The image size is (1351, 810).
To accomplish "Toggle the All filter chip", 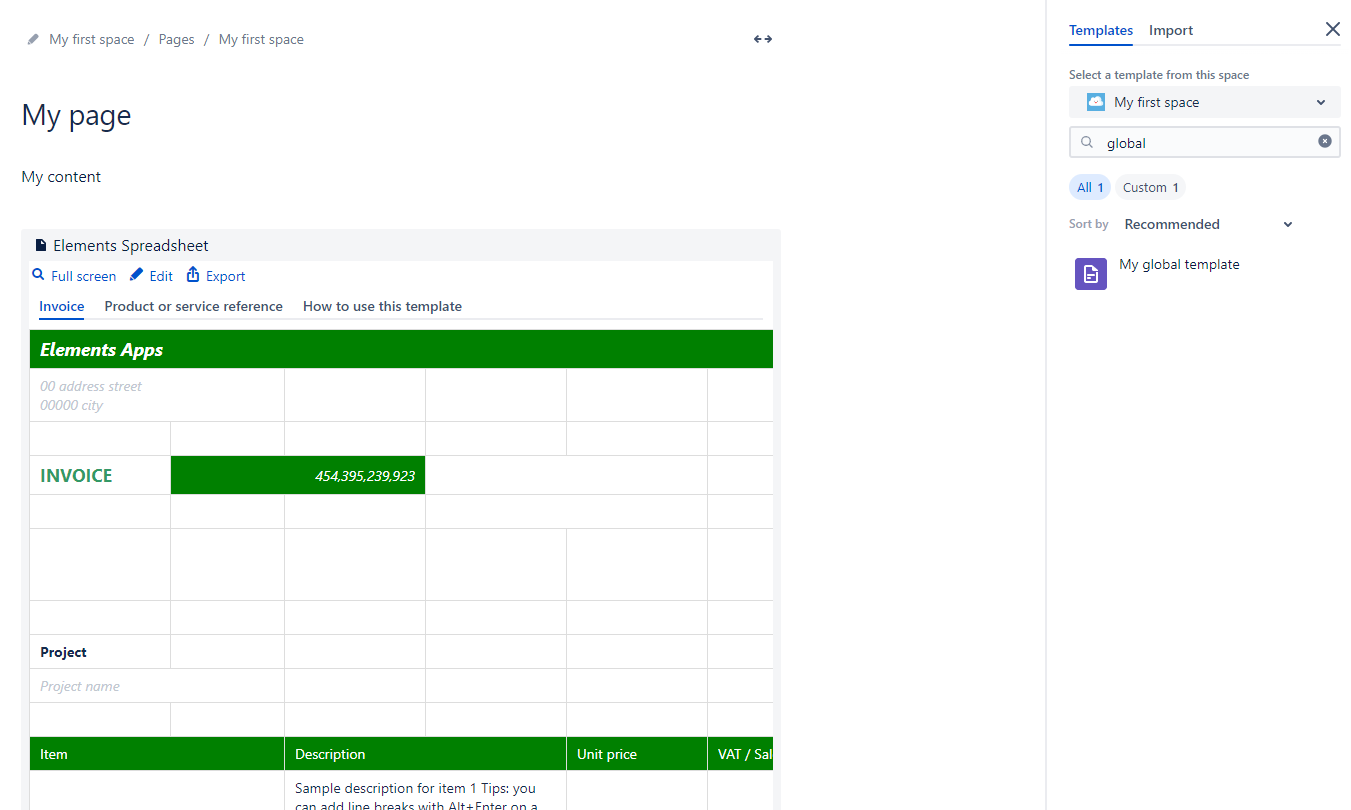I will (1089, 187).
